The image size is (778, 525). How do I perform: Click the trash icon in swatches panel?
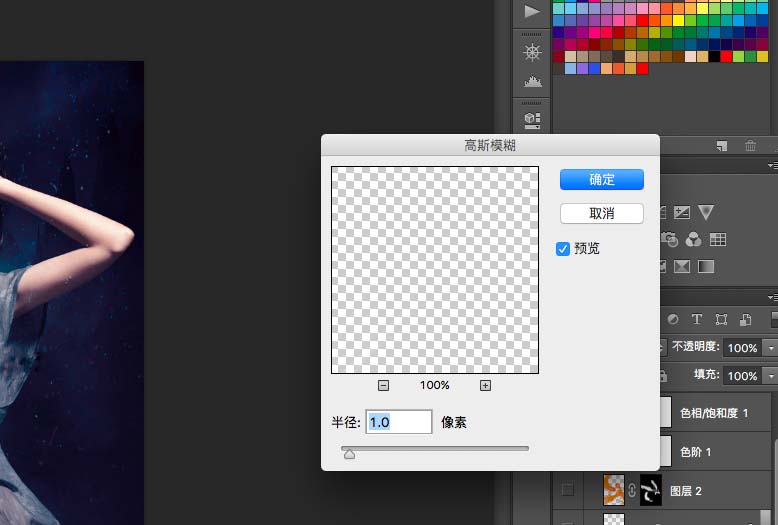[x=750, y=145]
